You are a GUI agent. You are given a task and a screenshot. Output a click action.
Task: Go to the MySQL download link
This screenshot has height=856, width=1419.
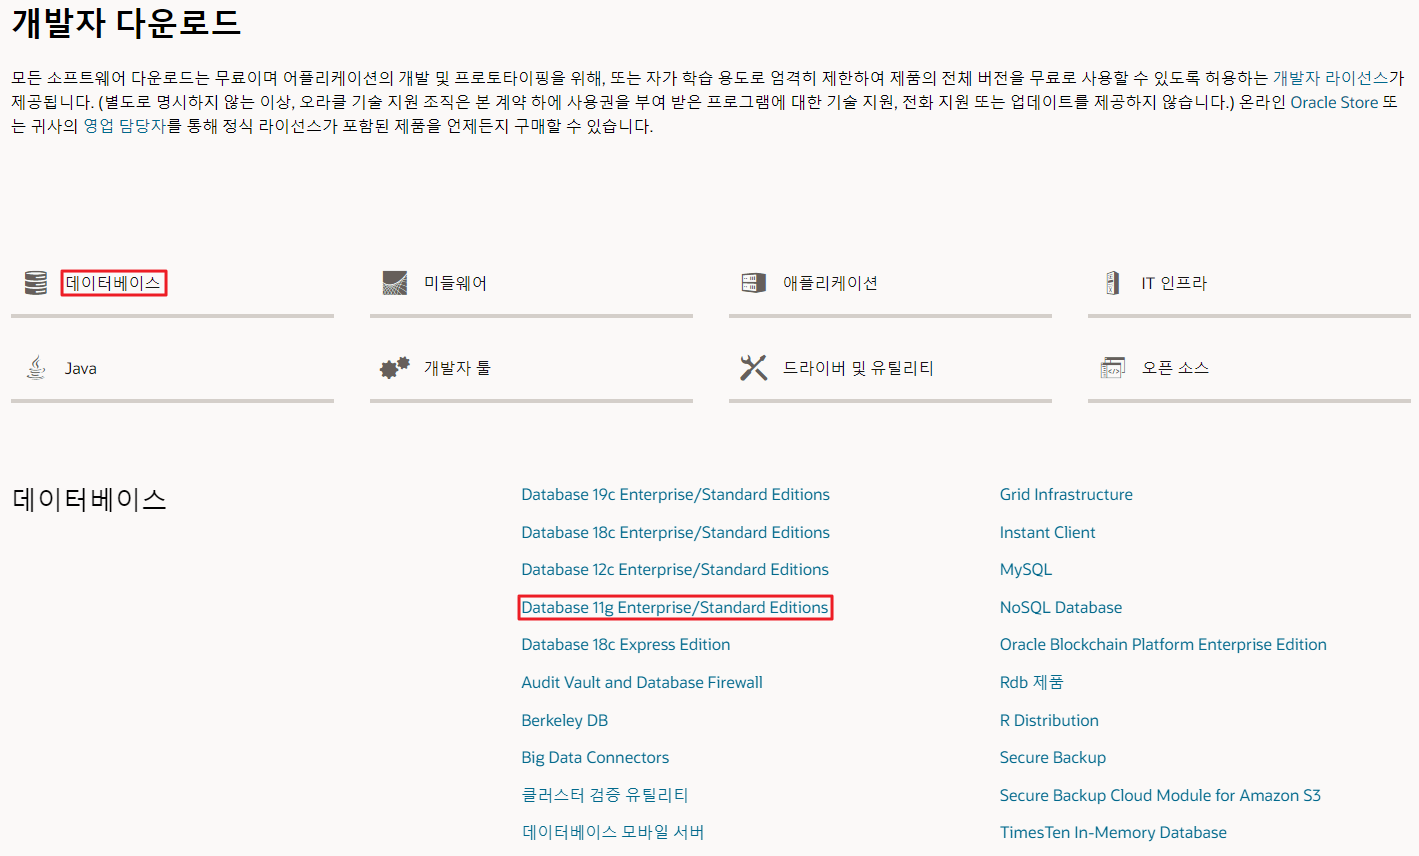click(x=1026, y=570)
